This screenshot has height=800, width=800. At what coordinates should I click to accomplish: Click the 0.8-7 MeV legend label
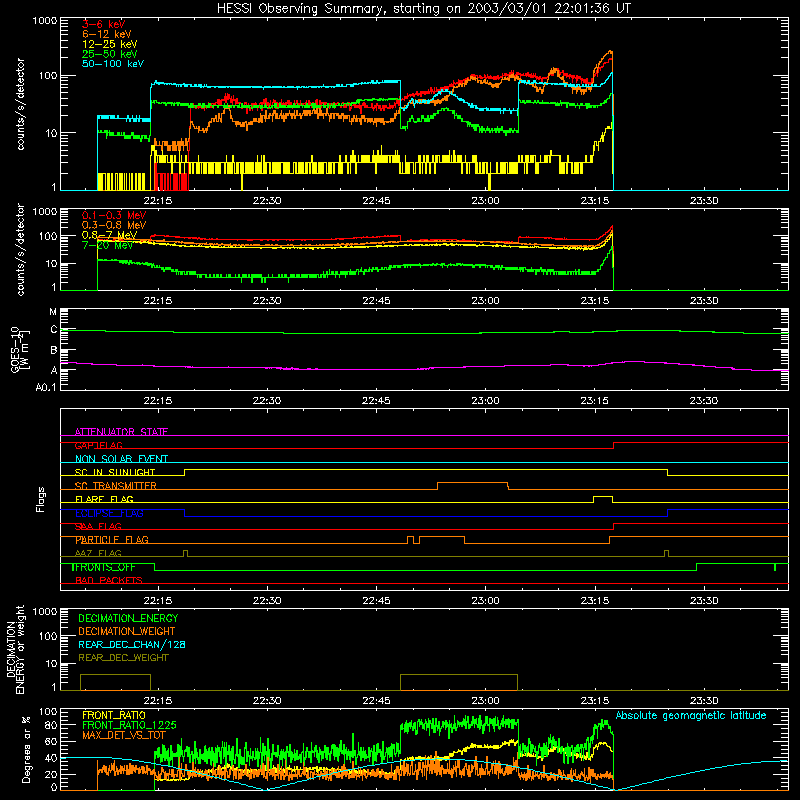coord(109,235)
